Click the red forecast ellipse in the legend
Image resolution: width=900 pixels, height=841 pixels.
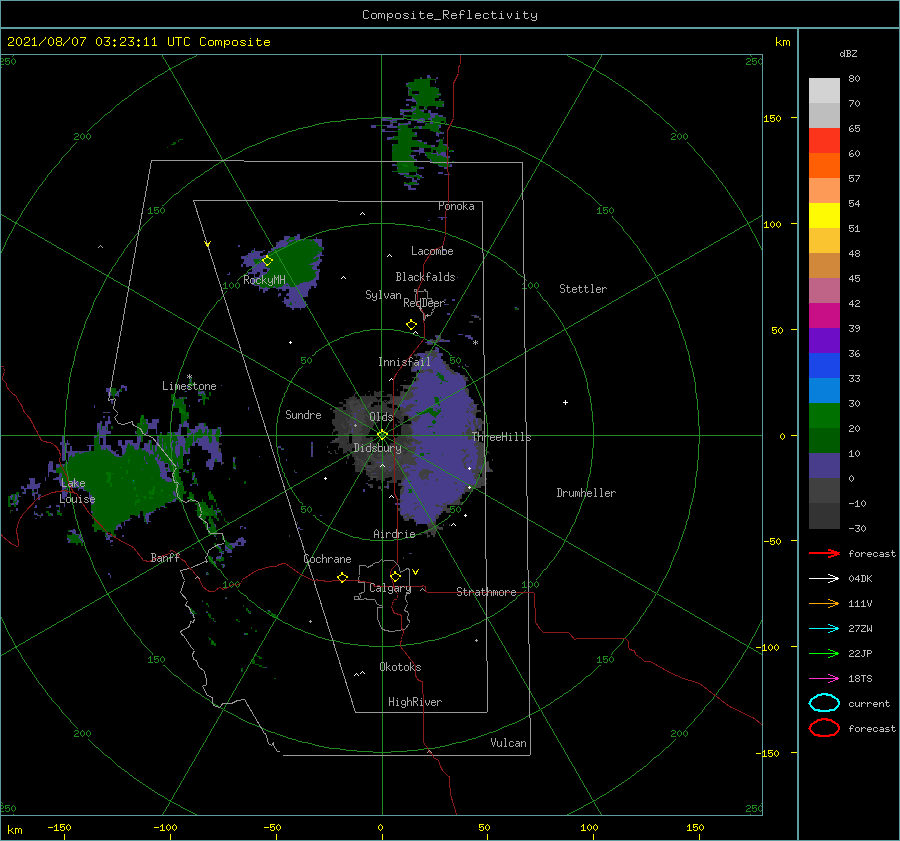pyautogui.click(x=824, y=728)
